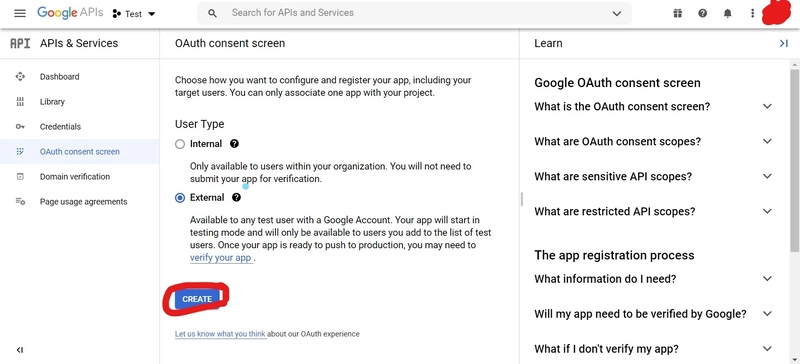The image size is (800, 364).
Task: Click the search magnifier icon
Action: point(213,13)
